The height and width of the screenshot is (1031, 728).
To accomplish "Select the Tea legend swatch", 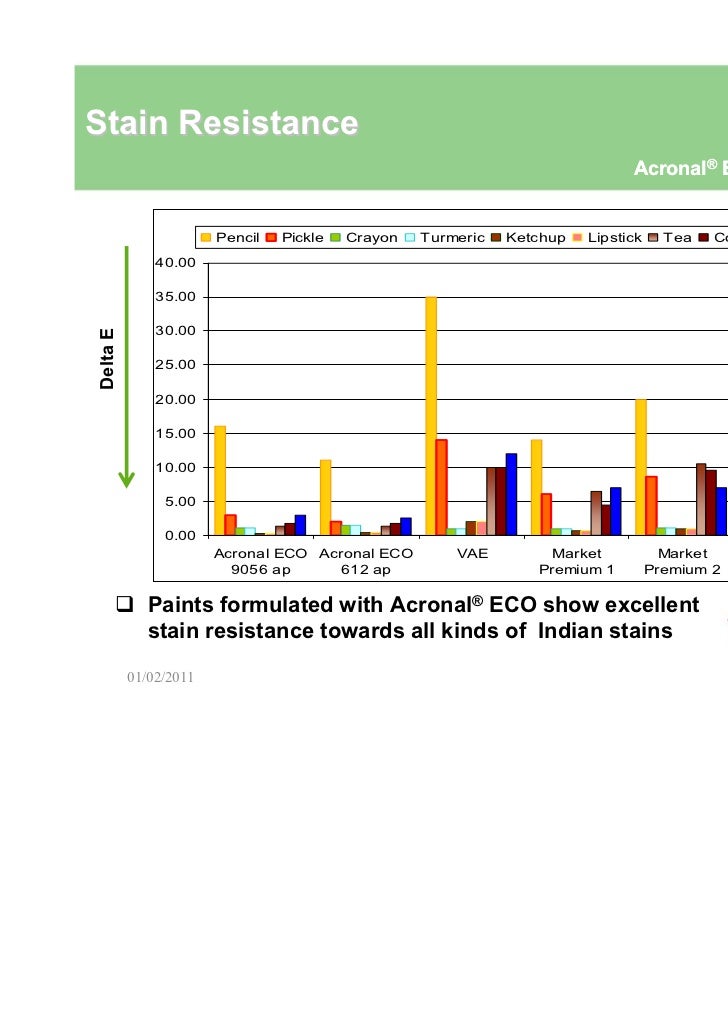I will [653, 237].
